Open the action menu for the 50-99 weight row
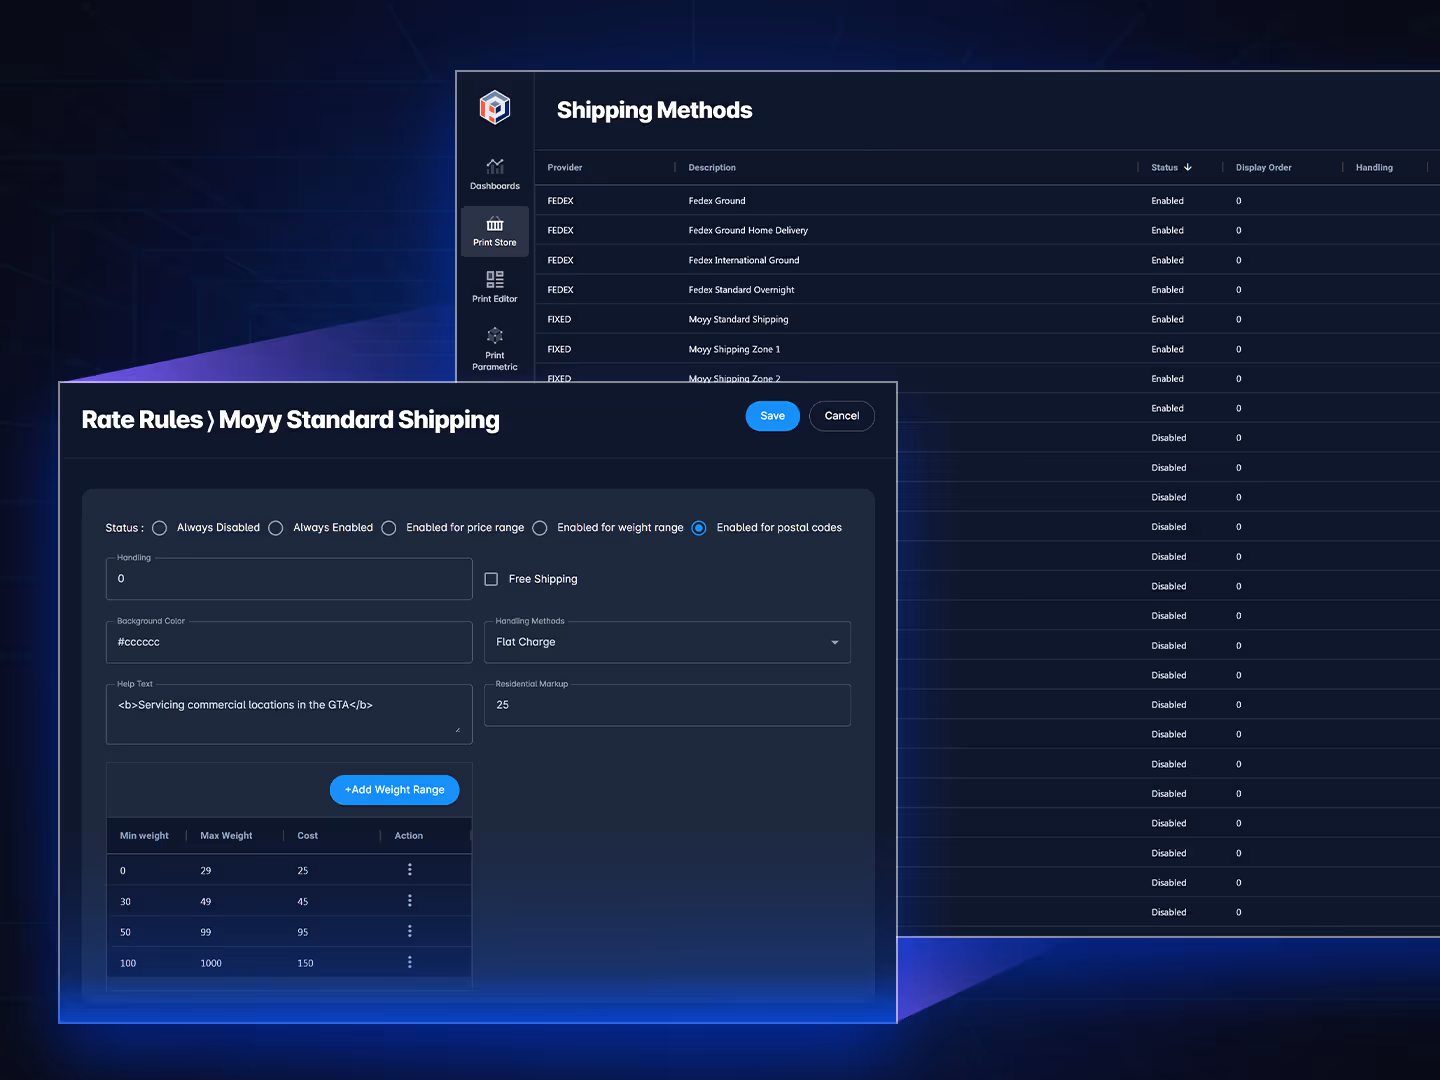 click(410, 930)
